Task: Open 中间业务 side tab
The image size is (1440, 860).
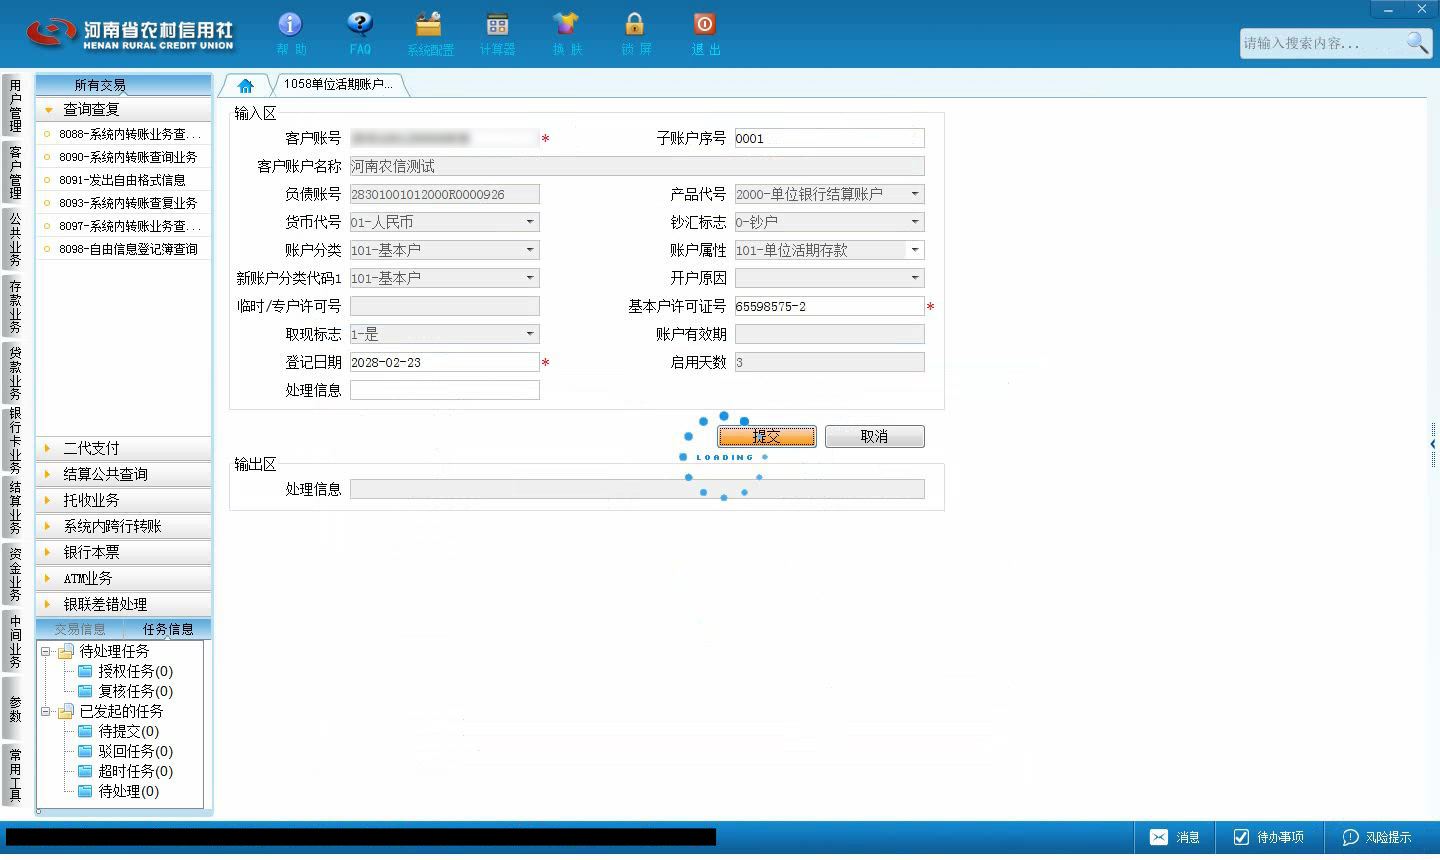Action: tap(15, 642)
